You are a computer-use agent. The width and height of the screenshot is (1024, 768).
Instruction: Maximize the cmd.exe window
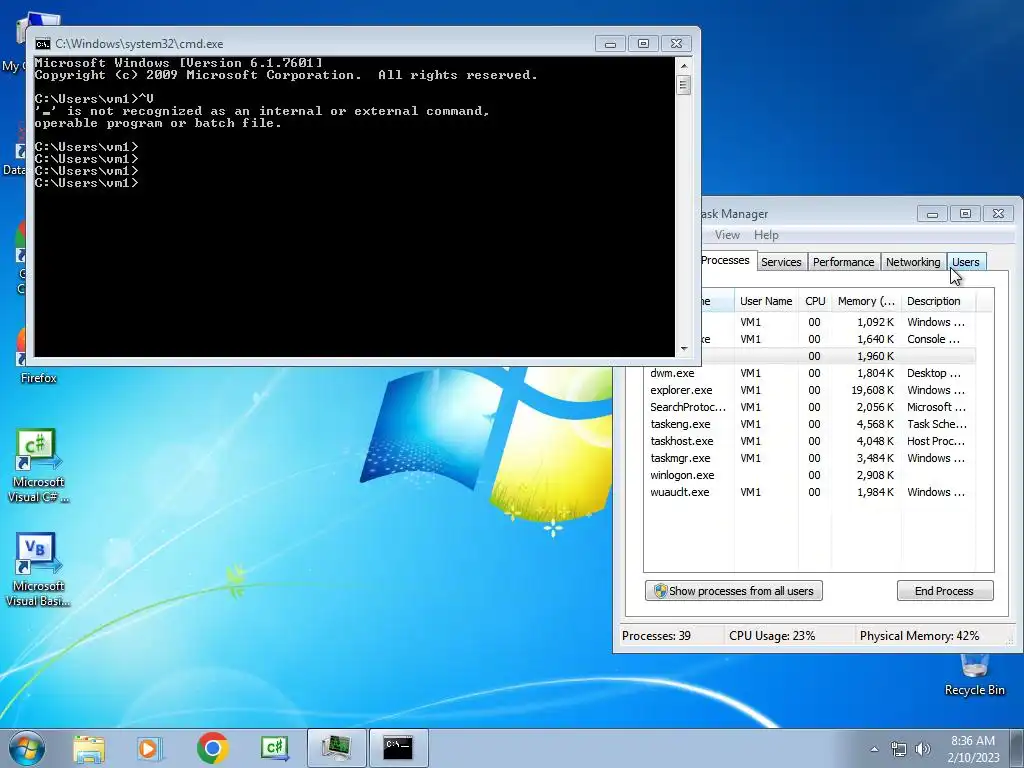pos(643,44)
